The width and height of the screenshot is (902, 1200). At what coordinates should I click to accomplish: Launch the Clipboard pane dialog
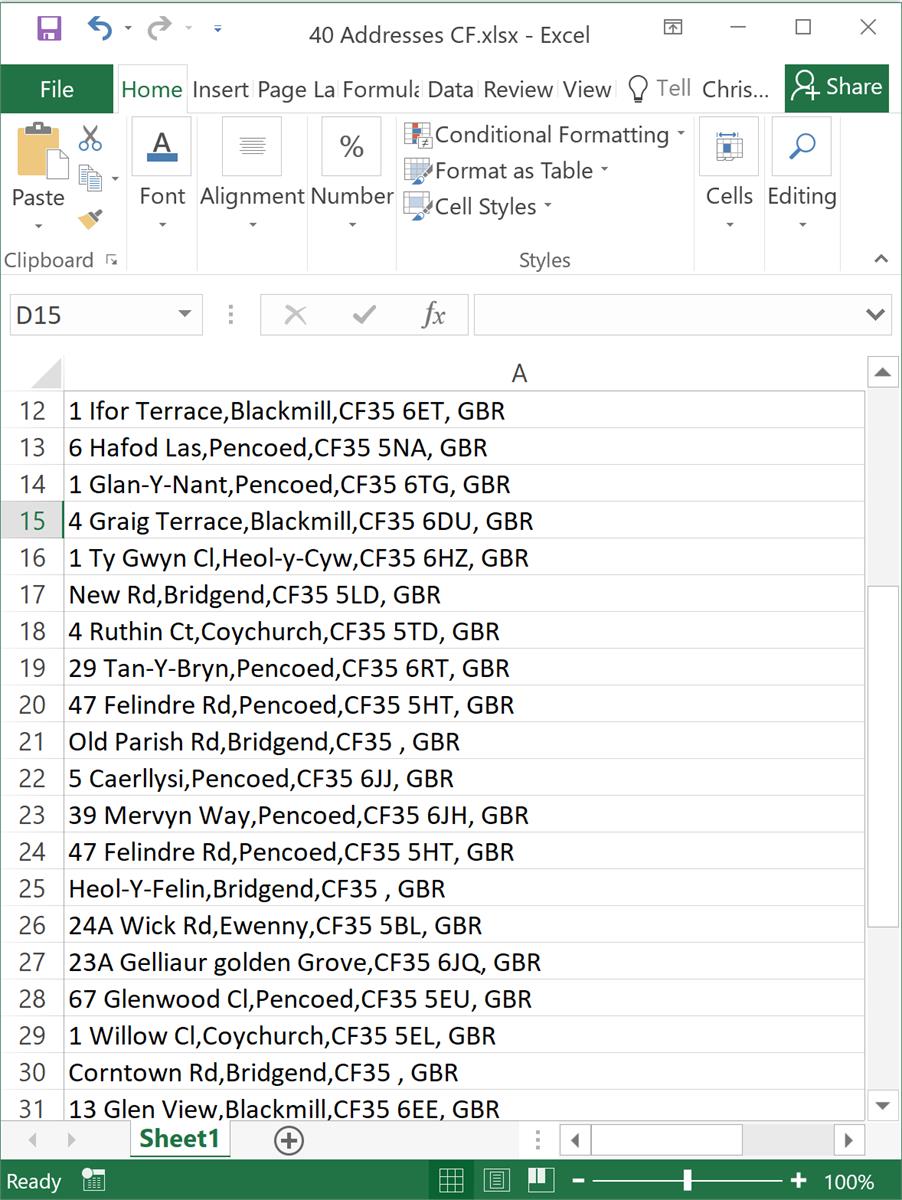[x=111, y=261]
